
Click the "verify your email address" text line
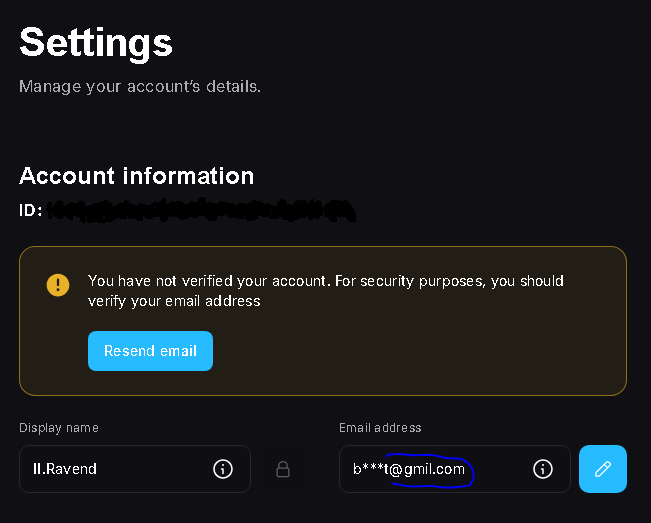click(x=174, y=301)
